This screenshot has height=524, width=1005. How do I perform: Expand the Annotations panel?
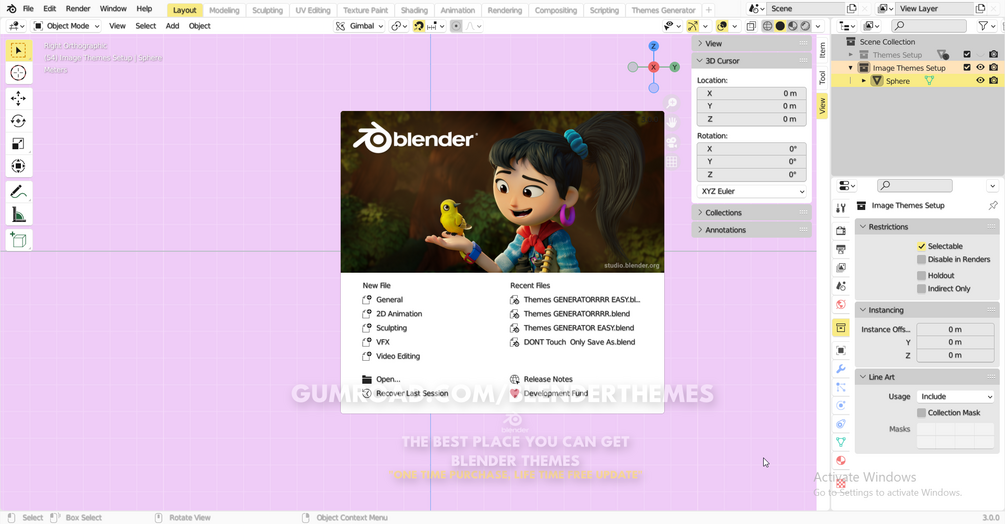pyautogui.click(x=700, y=230)
